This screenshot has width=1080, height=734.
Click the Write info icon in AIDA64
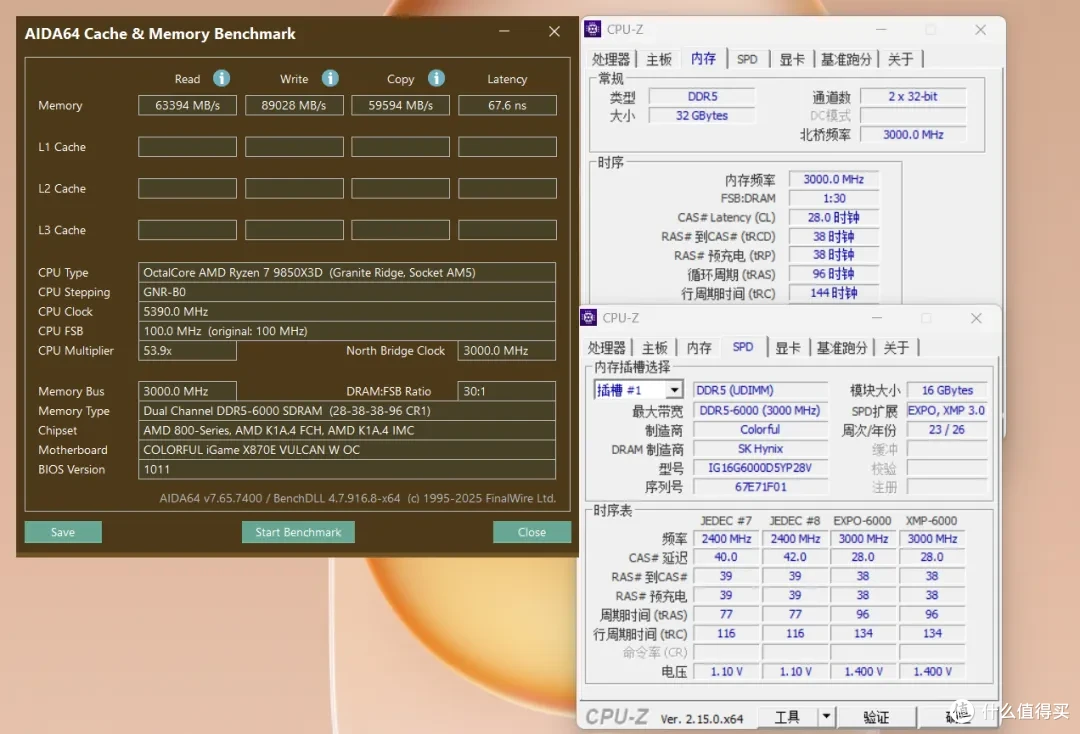click(x=330, y=78)
